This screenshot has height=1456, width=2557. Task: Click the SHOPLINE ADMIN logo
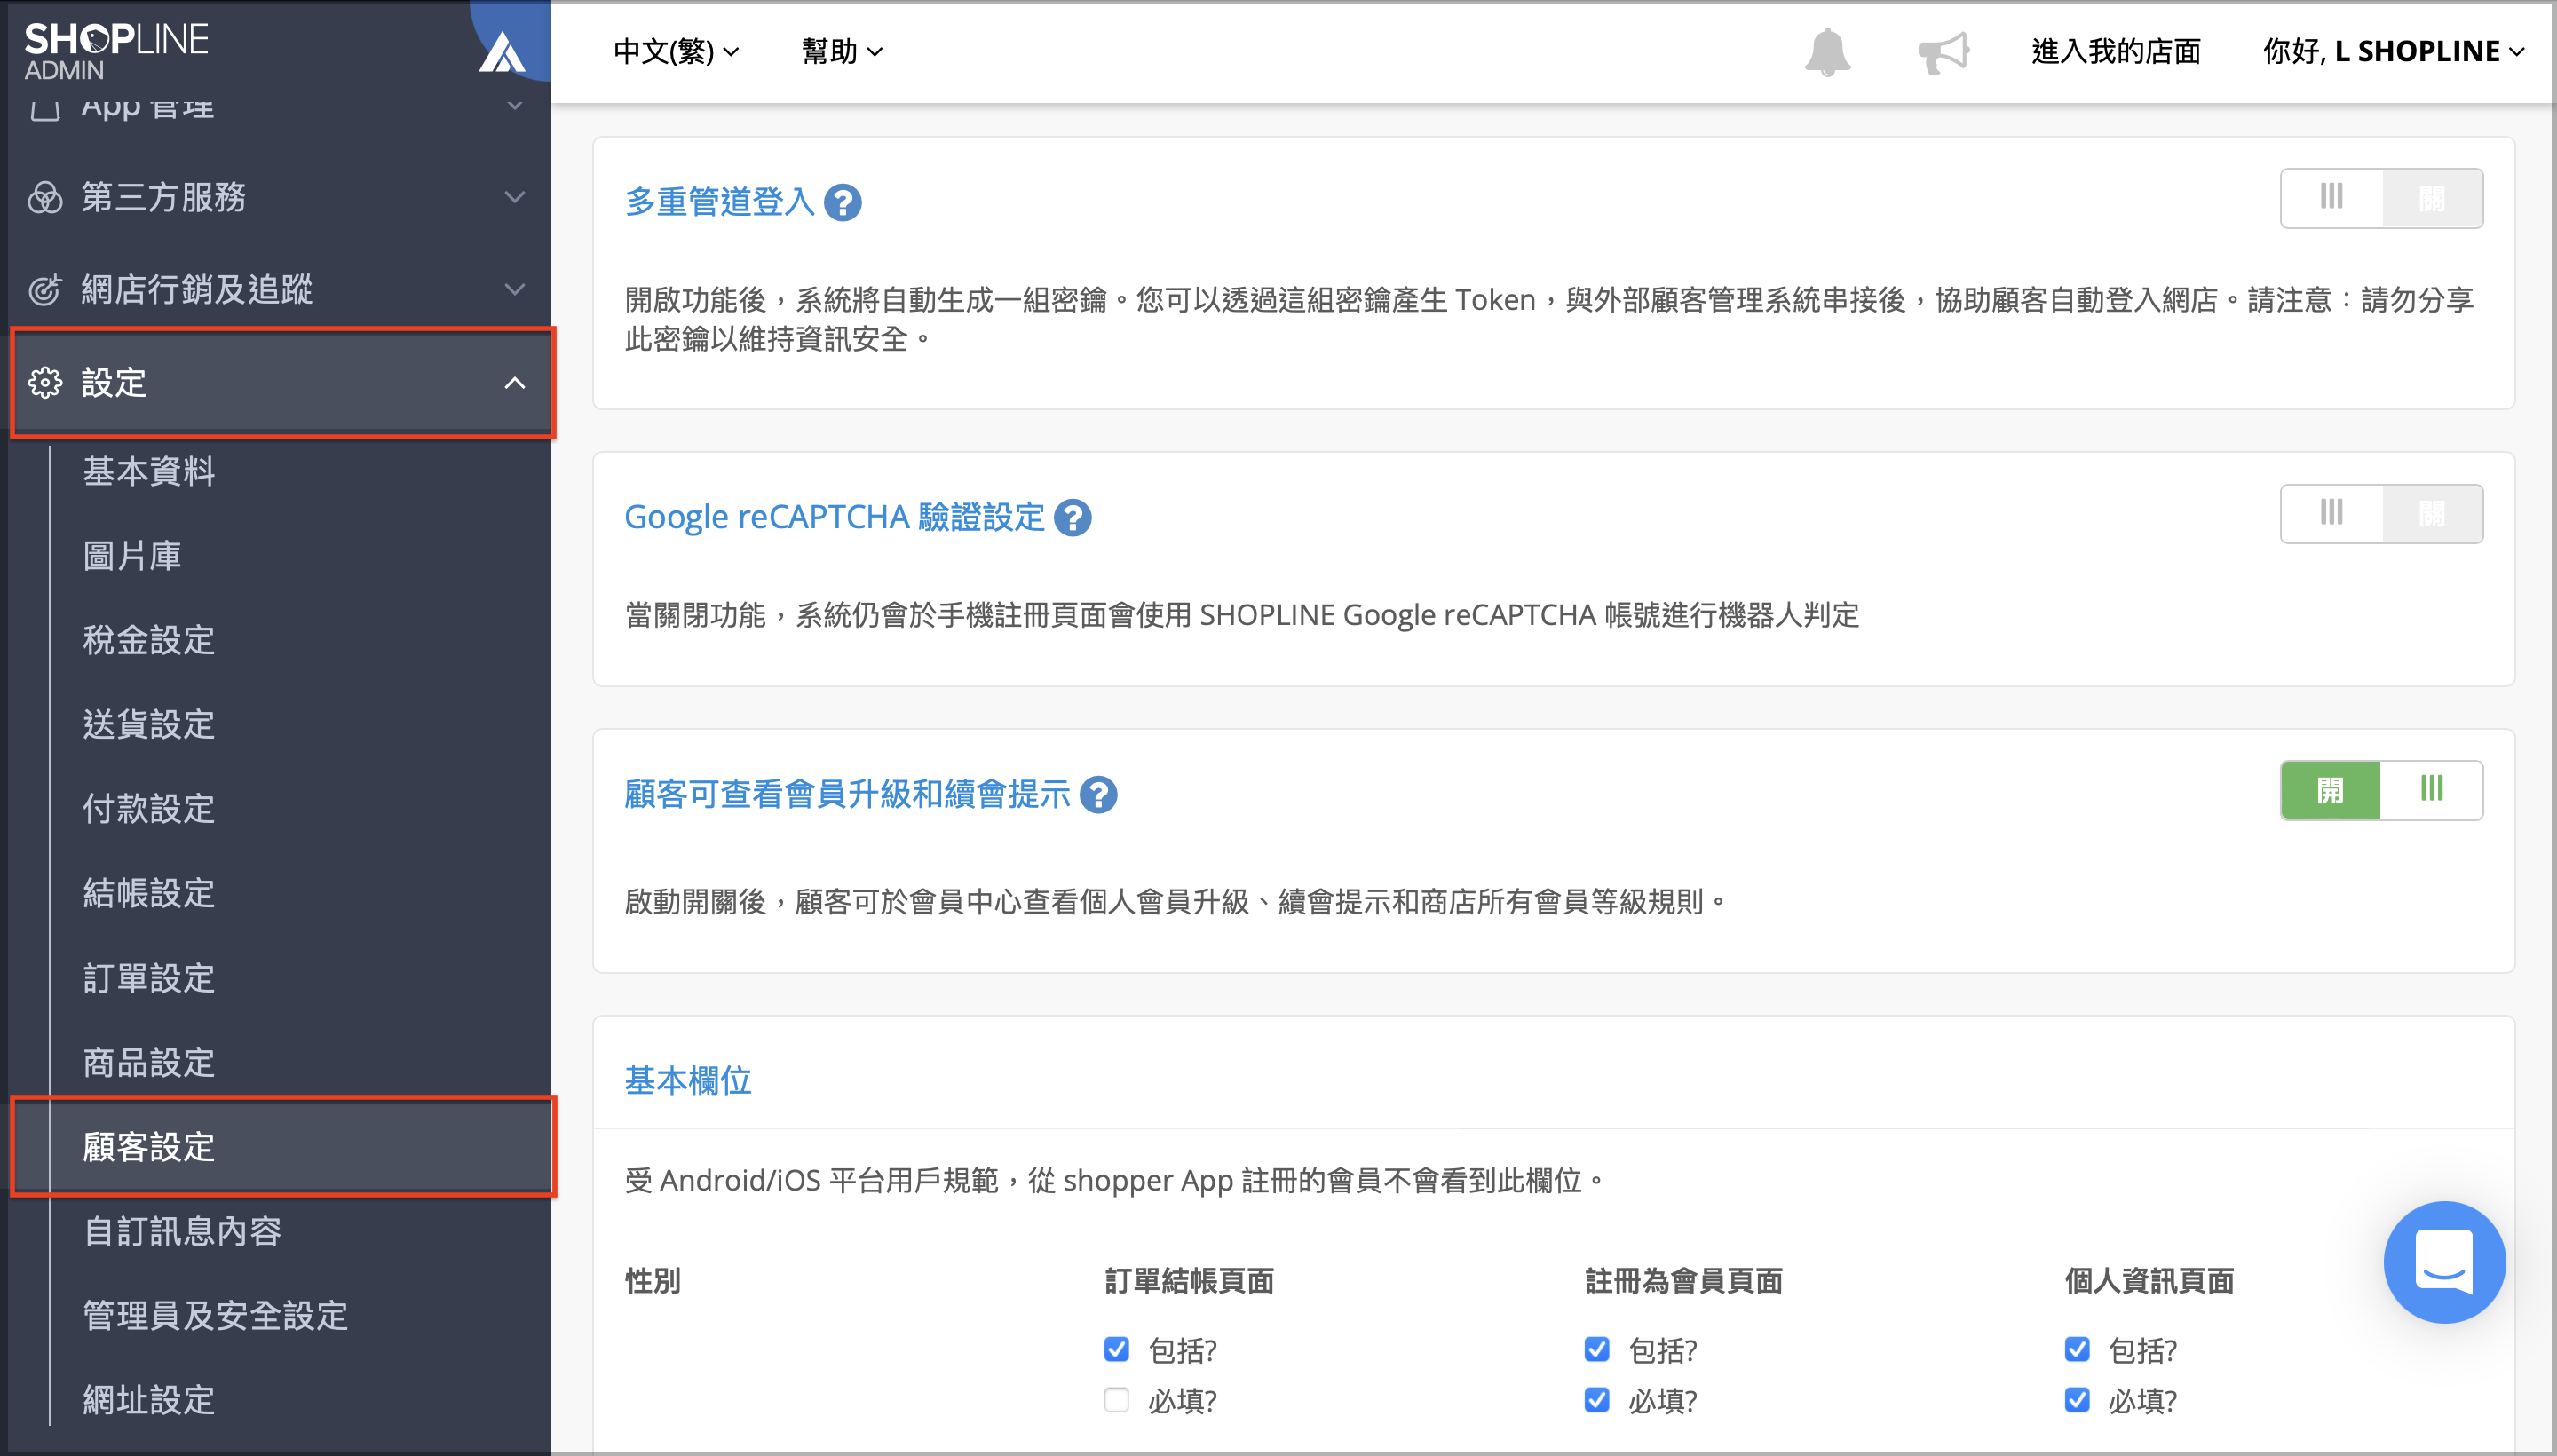(x=115, y=50)
